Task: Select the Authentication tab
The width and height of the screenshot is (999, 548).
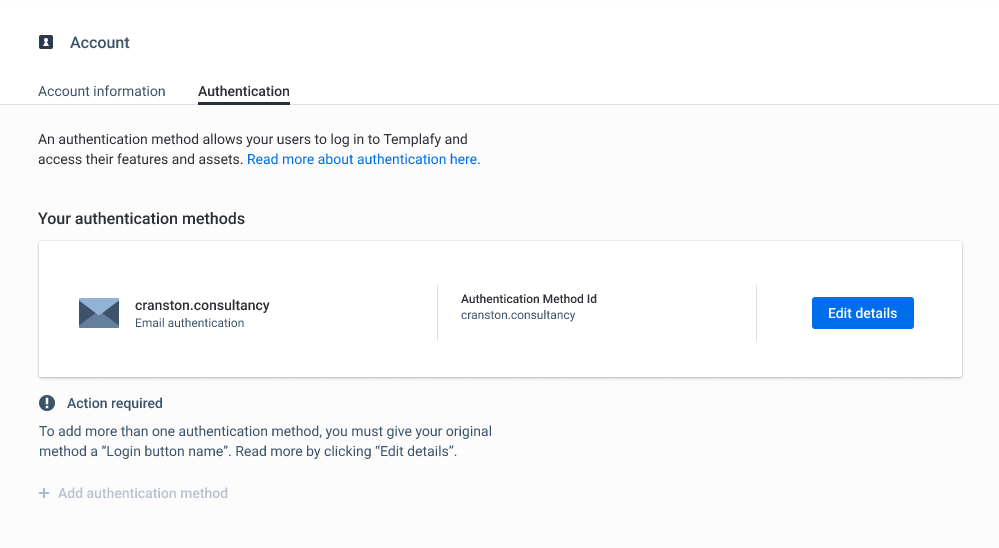Action: tap(244, 91)
